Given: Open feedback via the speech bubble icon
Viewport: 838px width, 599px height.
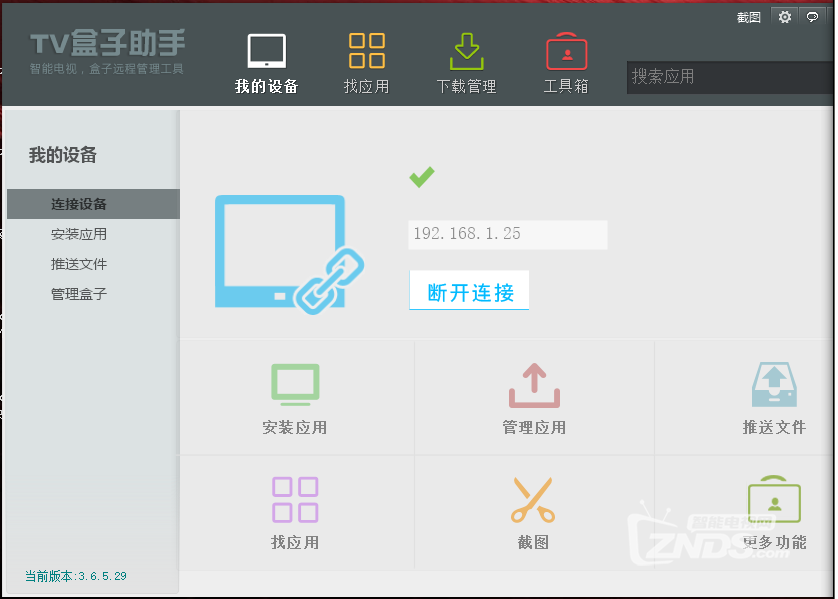Looking at the screenshot, I should pos(812,17).
